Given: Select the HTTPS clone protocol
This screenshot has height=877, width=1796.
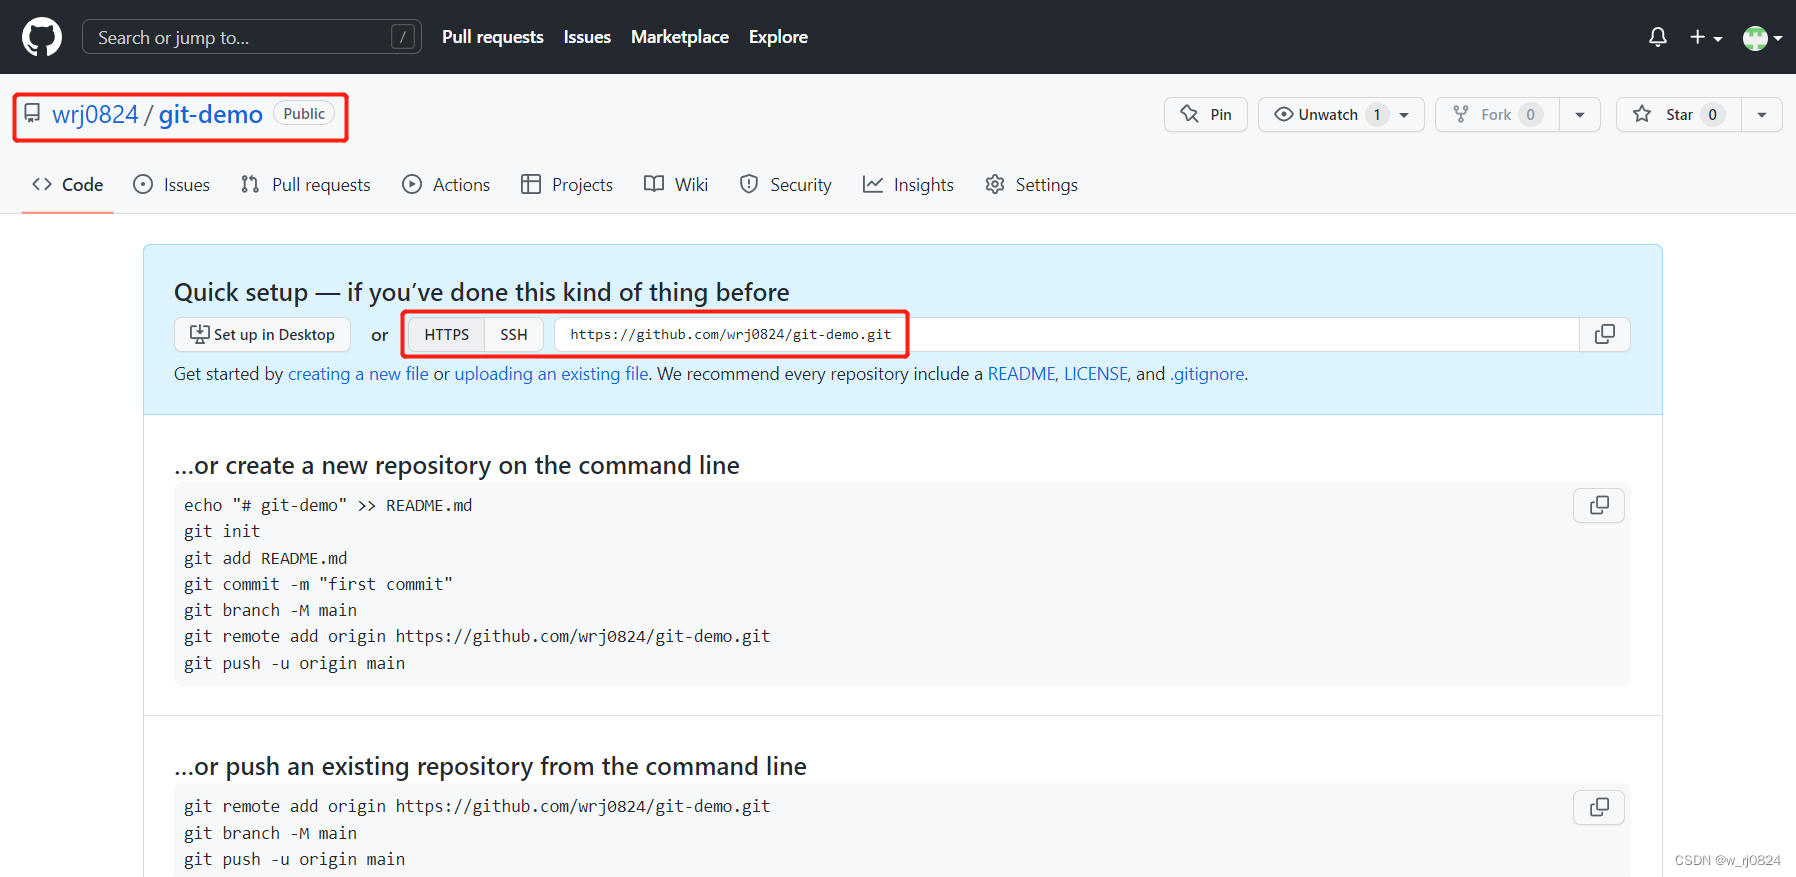Looking at the screenshot, I should pos(446,335).
